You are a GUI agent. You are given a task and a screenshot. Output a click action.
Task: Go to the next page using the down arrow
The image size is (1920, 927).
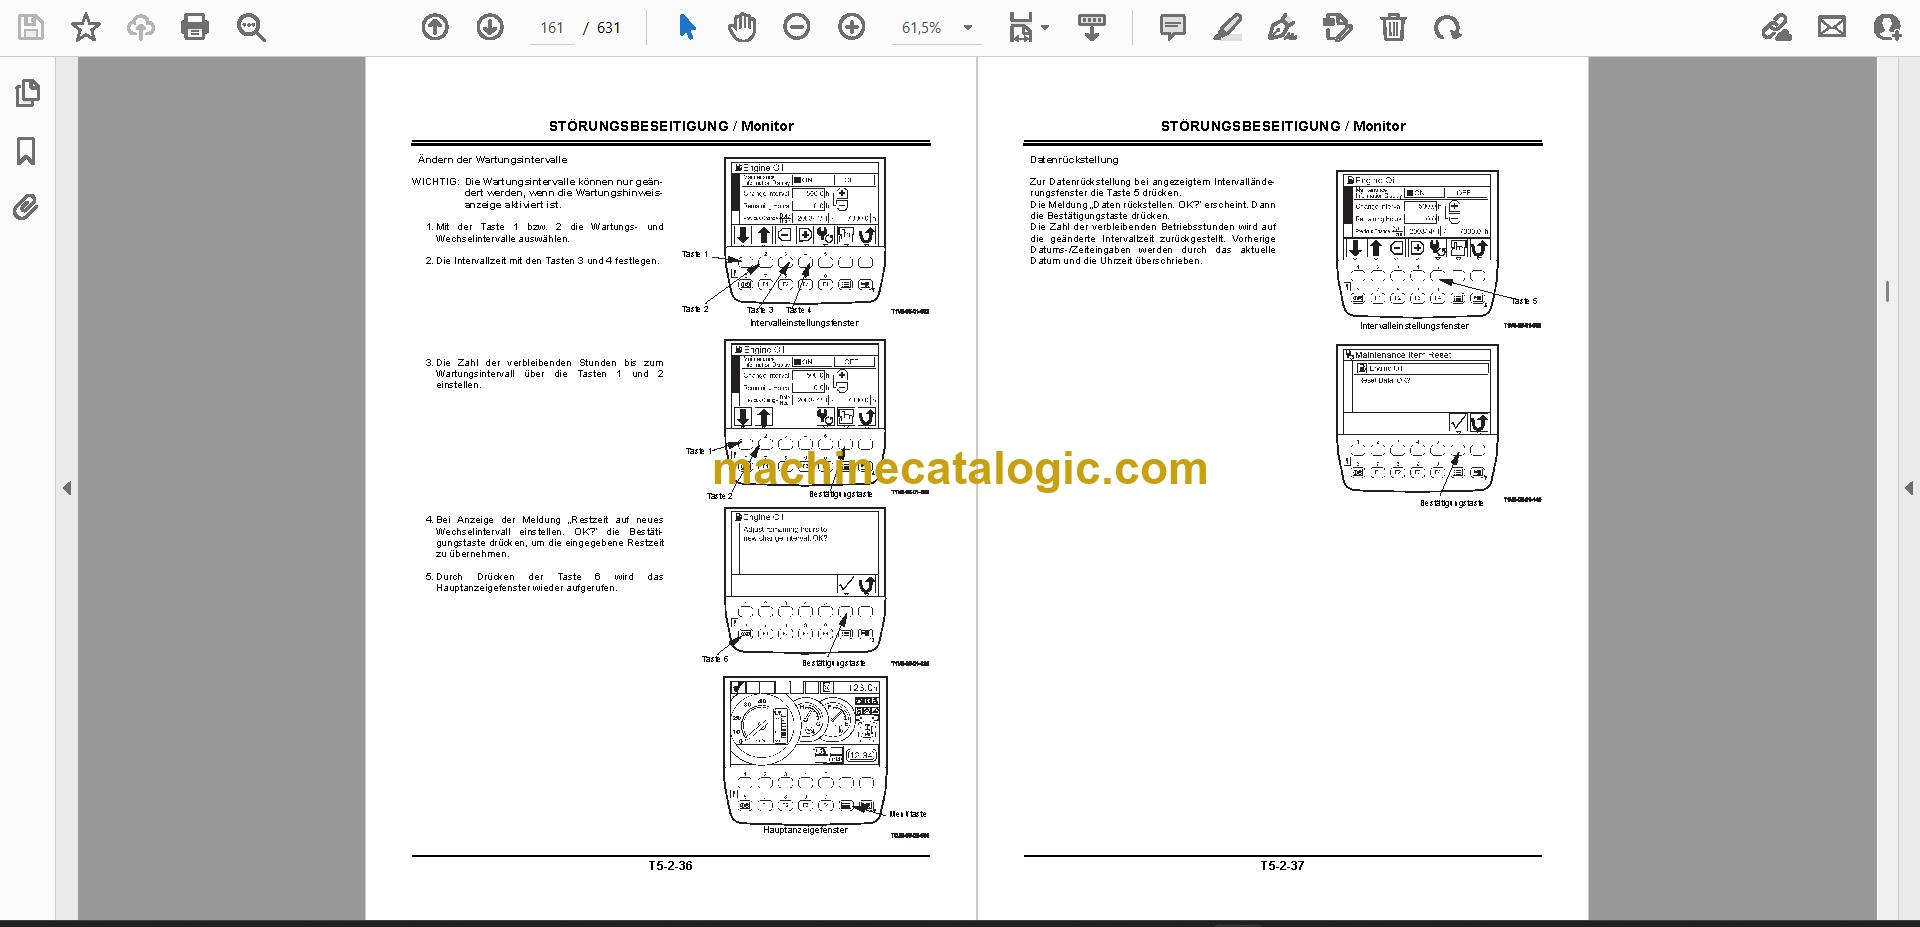(x=490, y=27)
